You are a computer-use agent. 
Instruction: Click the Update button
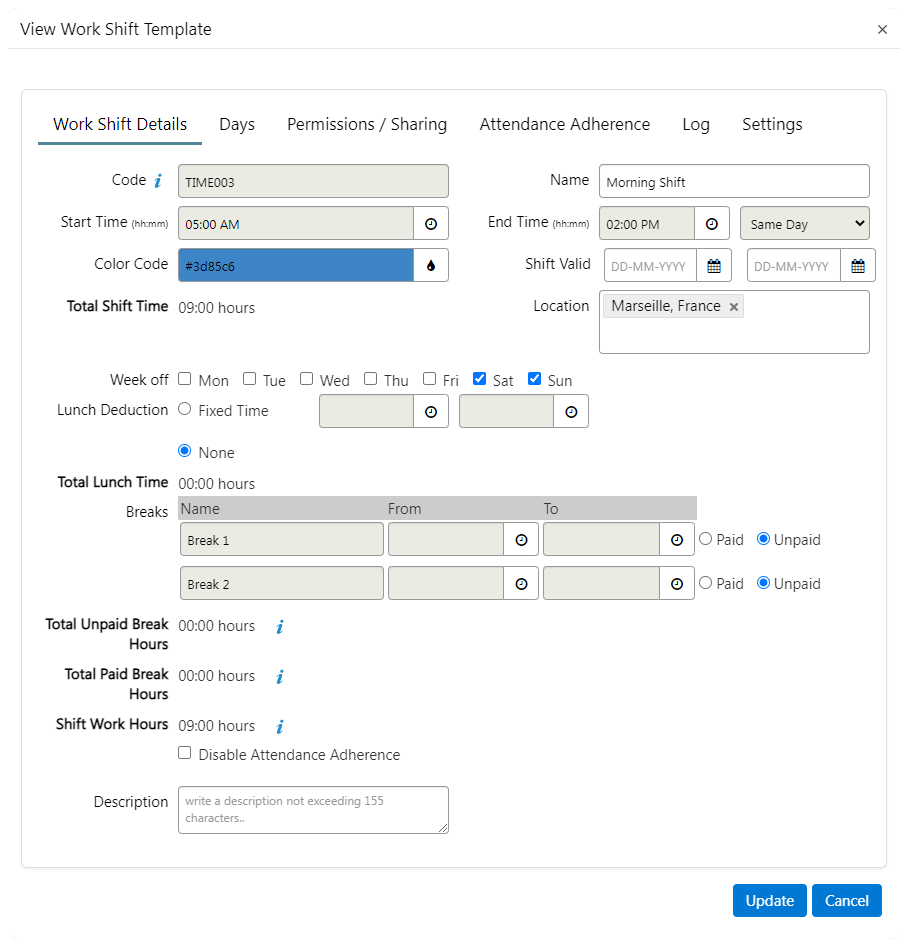[x=769, y=900]
